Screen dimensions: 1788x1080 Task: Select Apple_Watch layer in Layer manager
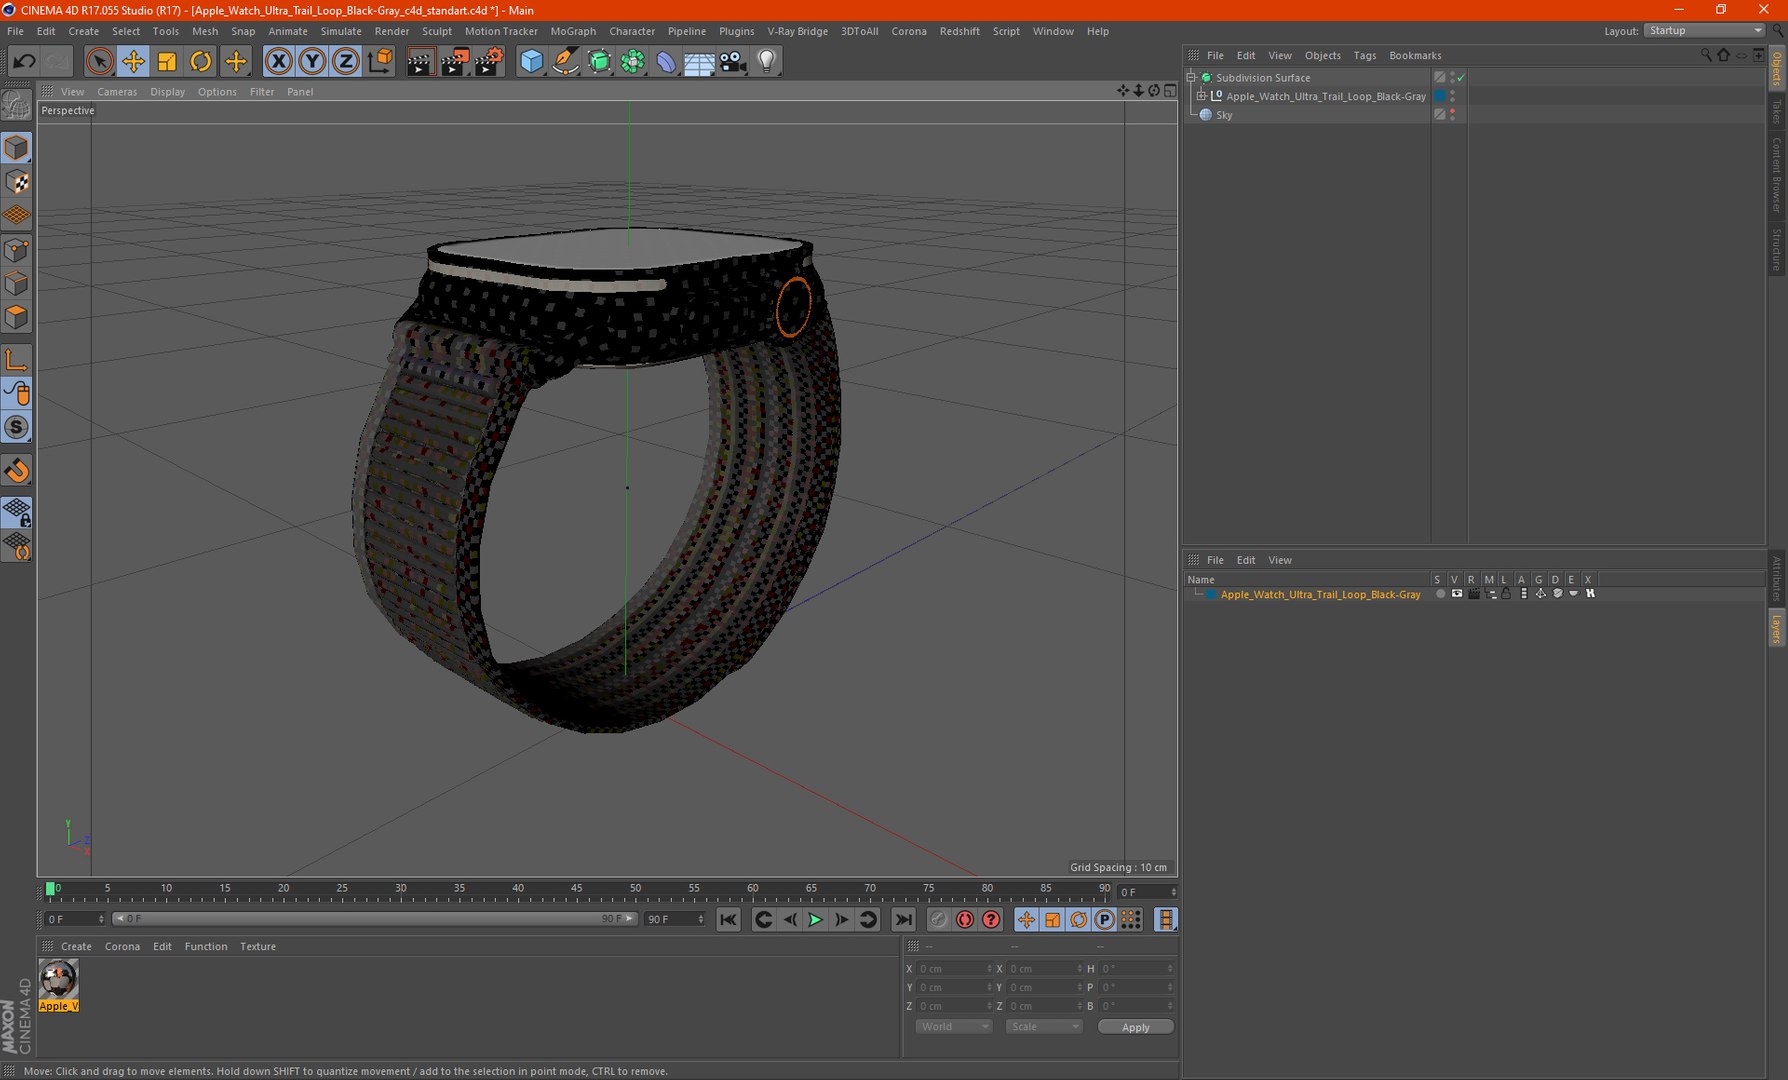[1320, 594]
